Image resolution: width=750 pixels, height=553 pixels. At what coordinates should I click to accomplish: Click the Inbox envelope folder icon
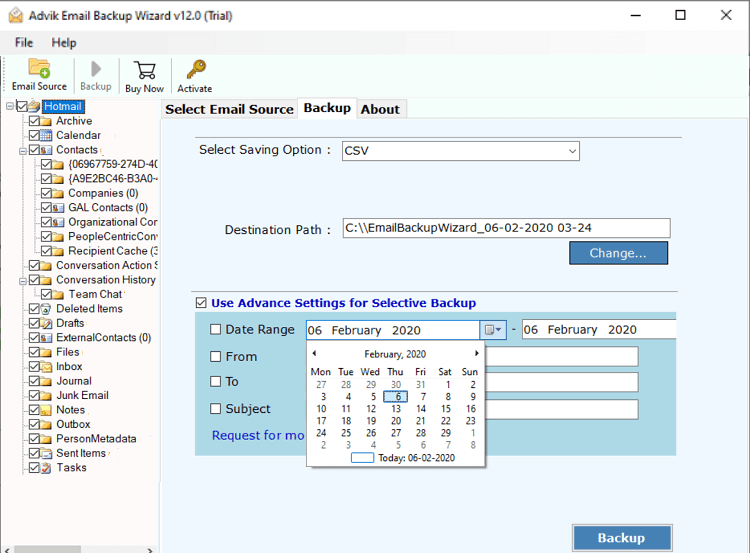click(x=46, y=367)
